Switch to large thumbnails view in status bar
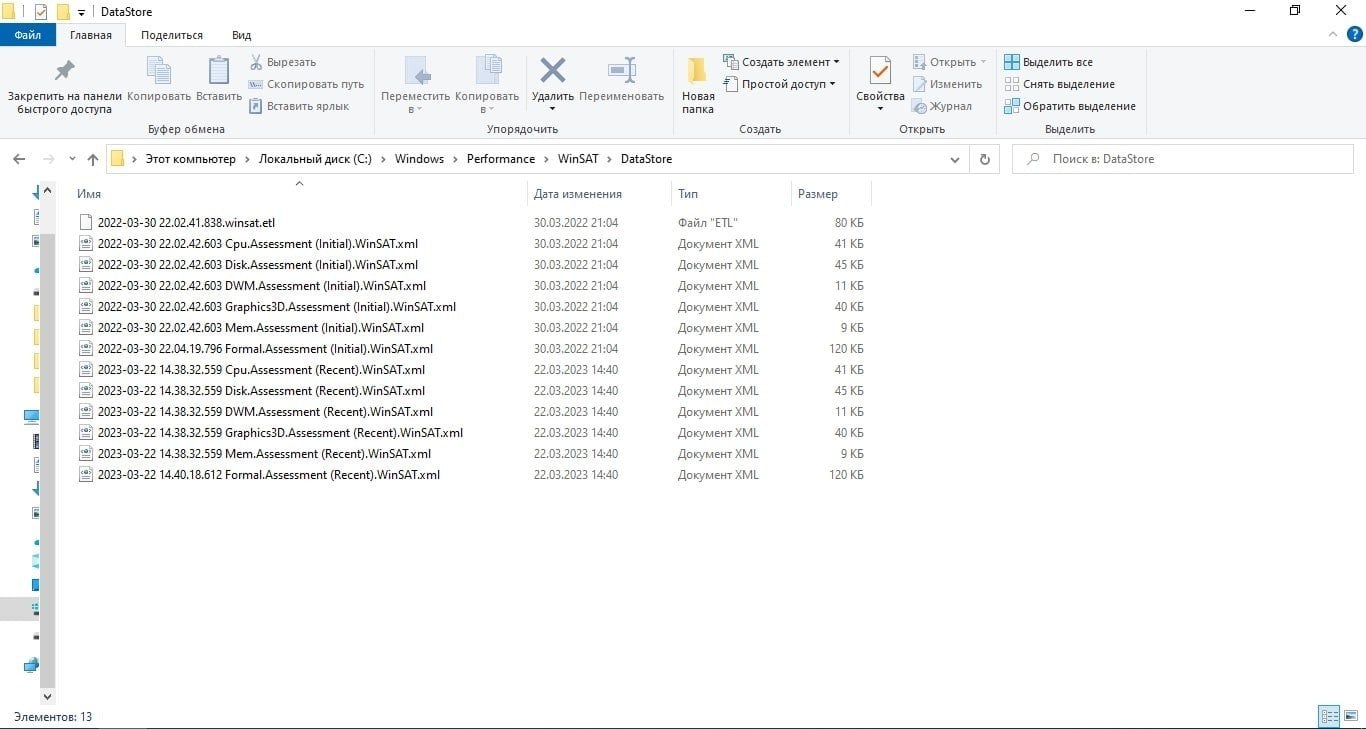1366x729 pixels. [x=1349, y=716]
